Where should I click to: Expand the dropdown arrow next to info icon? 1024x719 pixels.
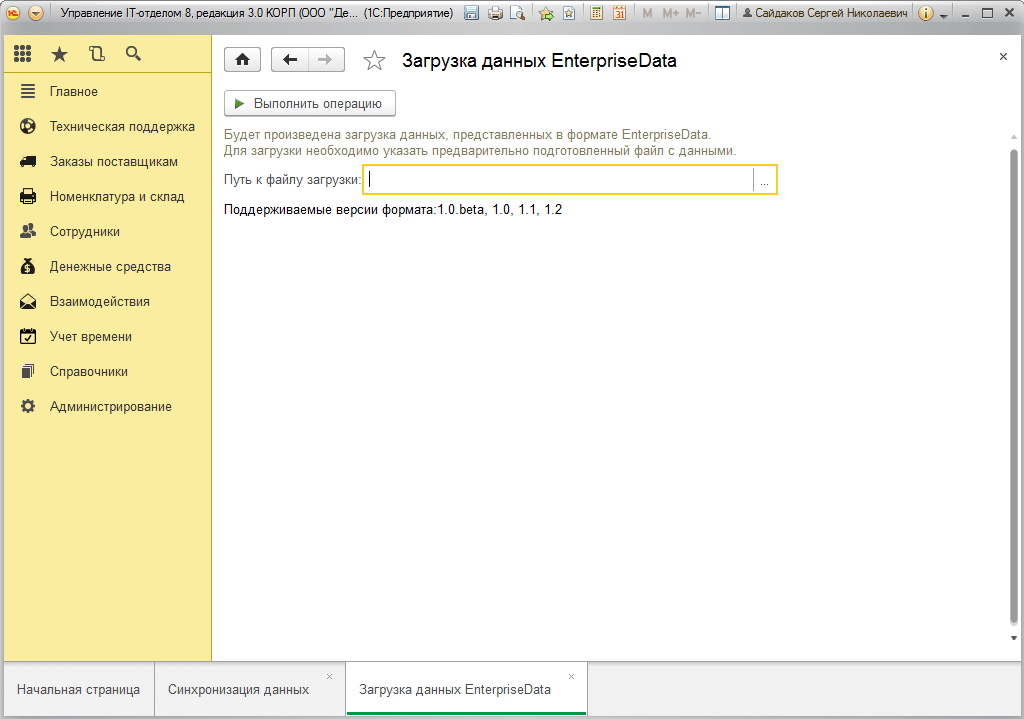point(944,15)
